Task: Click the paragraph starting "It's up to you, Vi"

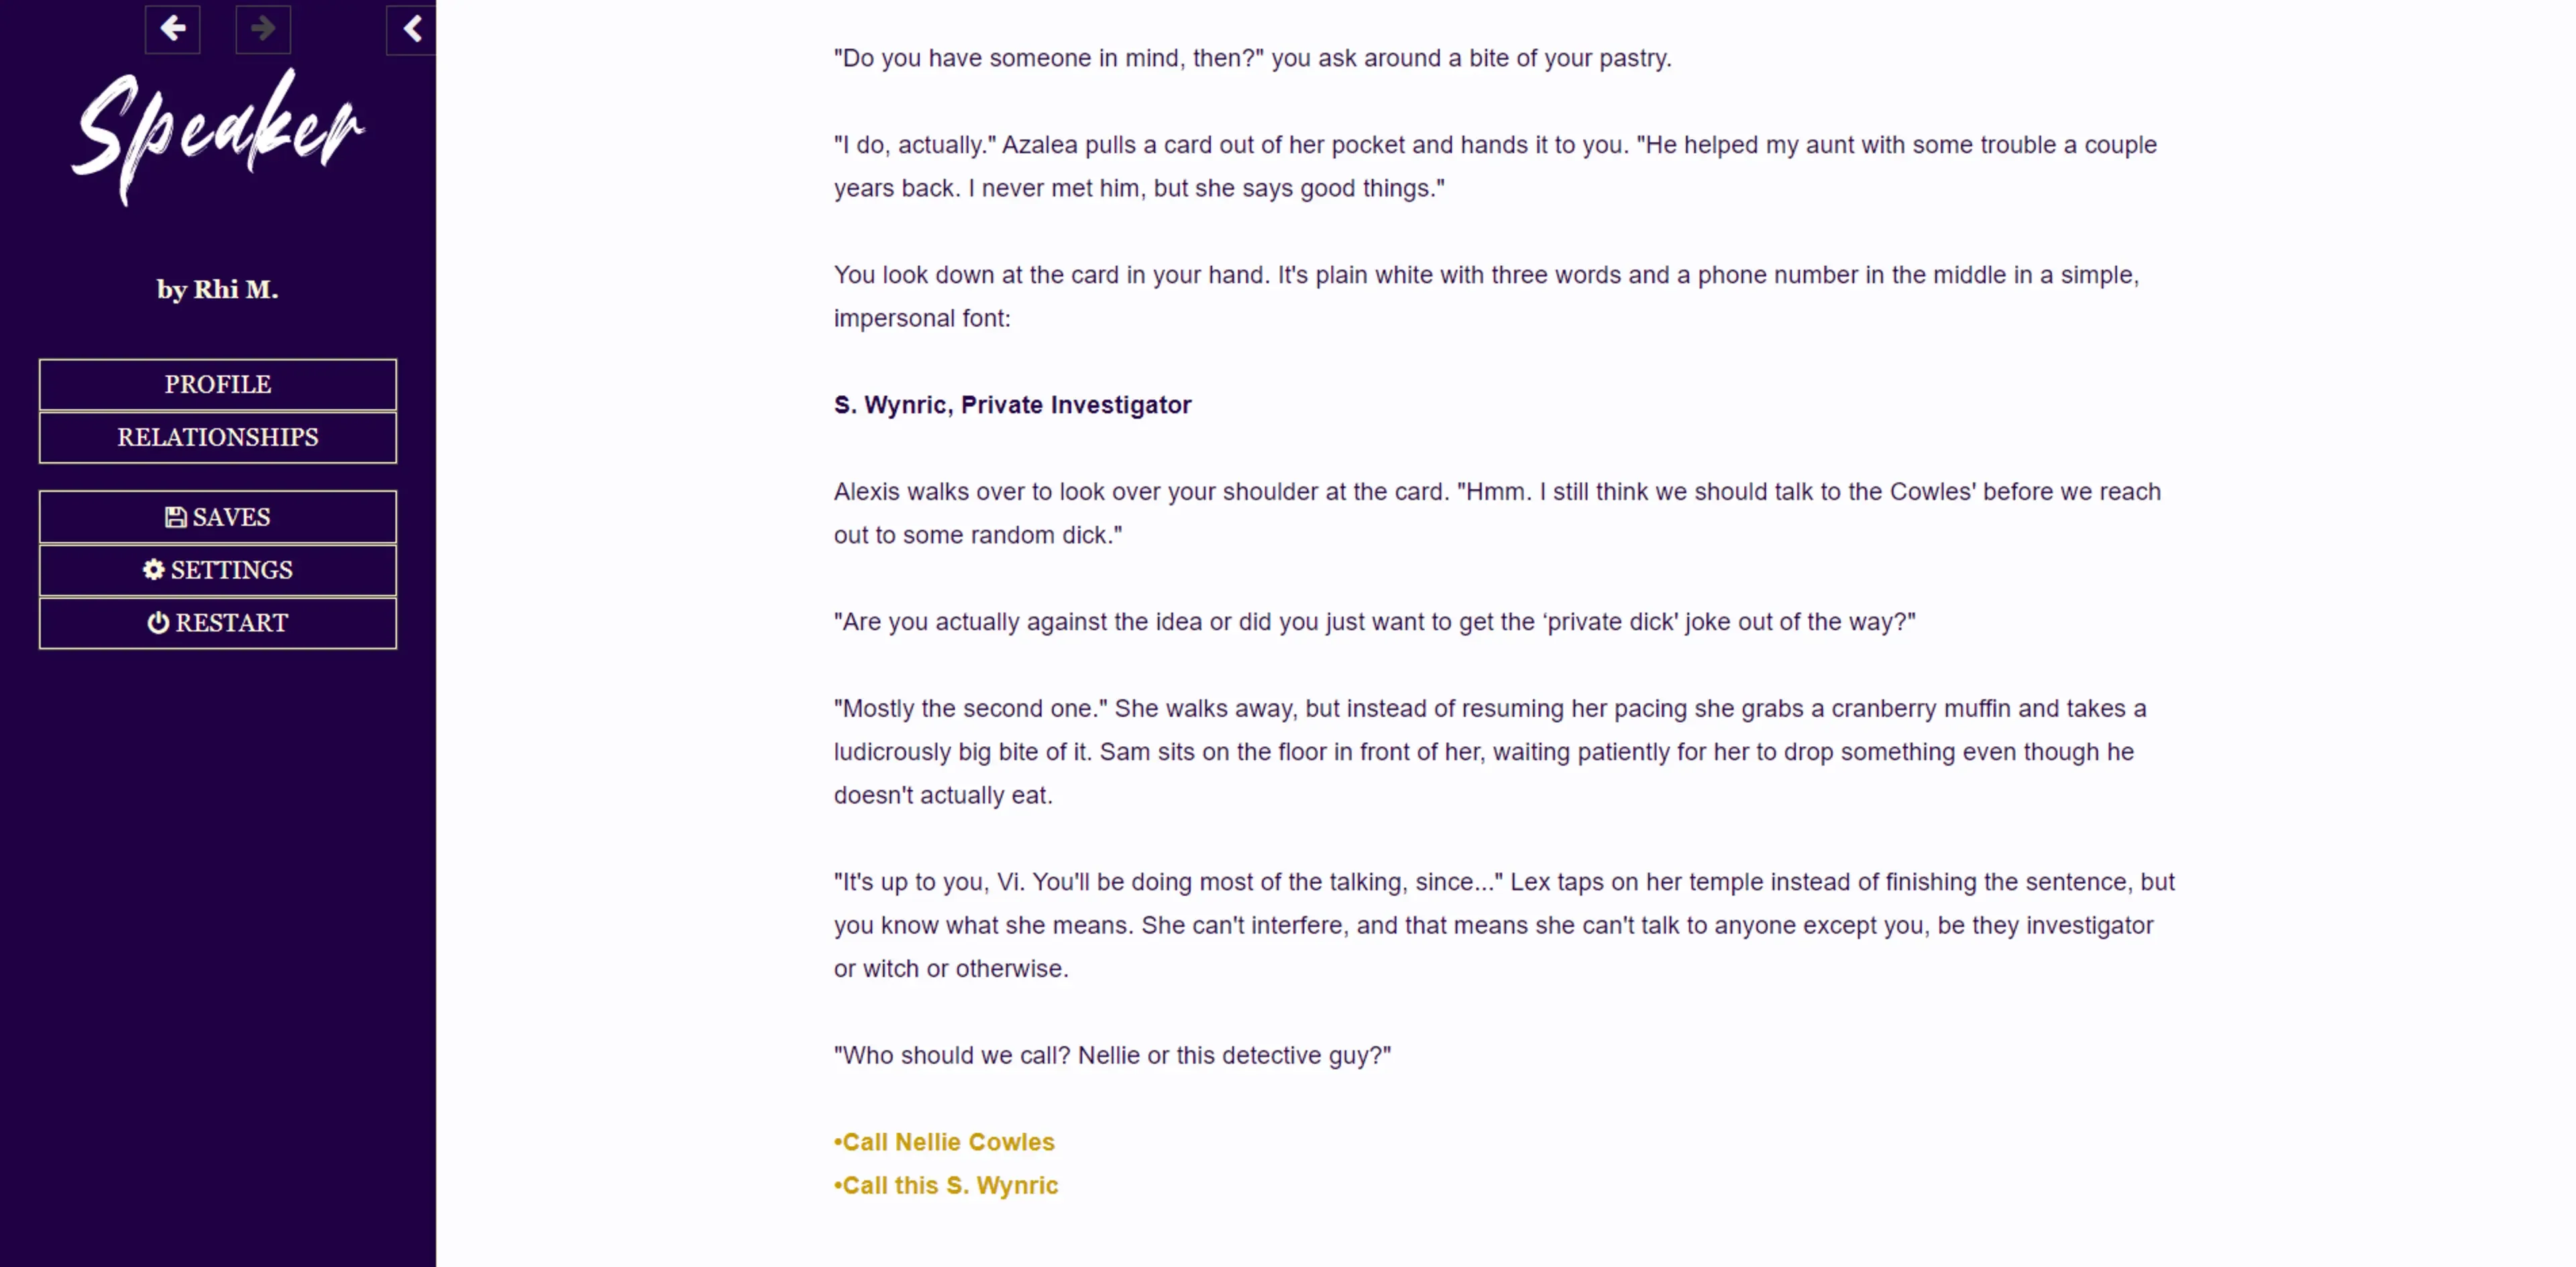Action: [x=1503, y=925]
